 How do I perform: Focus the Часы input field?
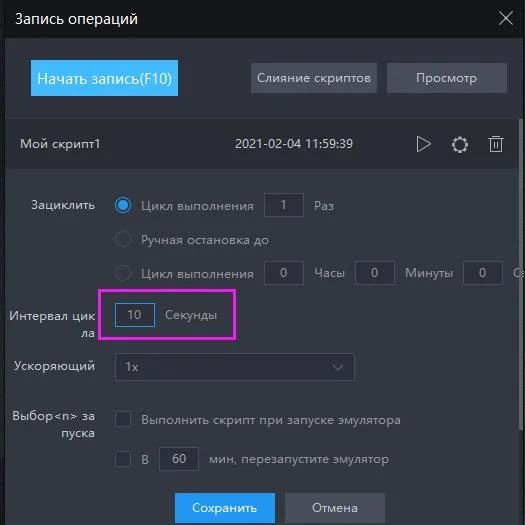(284, 273)
